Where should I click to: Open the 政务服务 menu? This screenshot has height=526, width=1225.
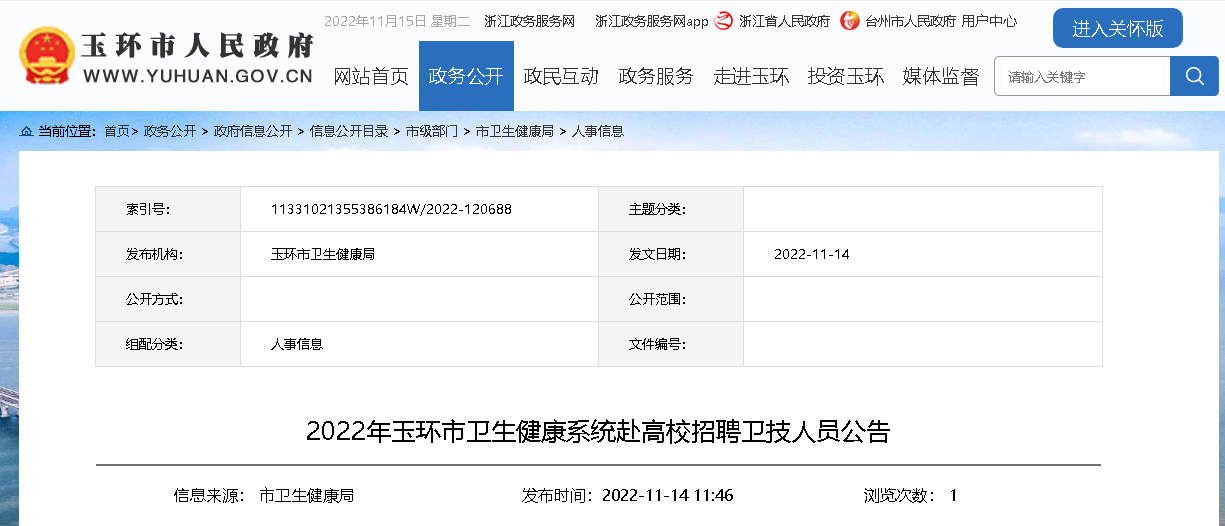pyautogui.click(x=656, y=76)
